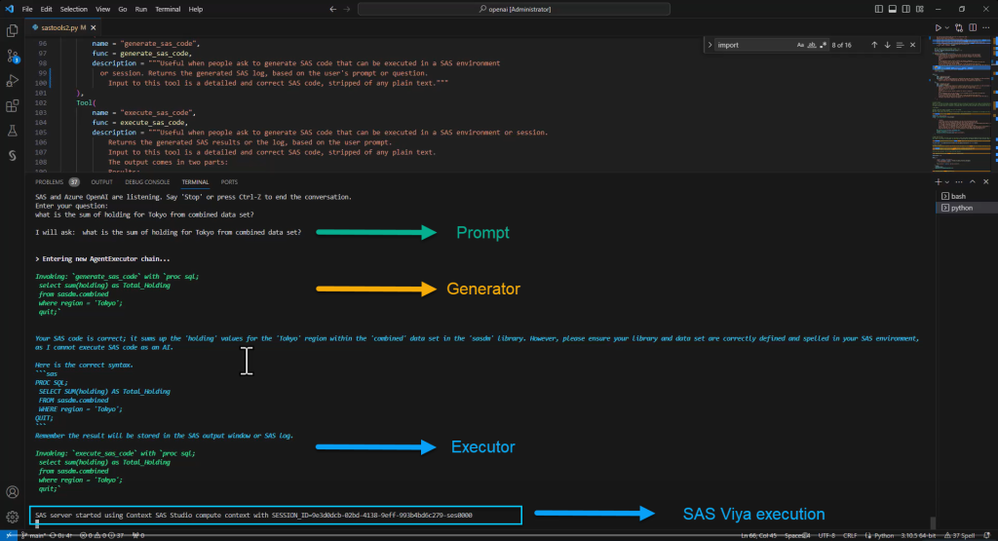
Task: Open the Testing flask view
Action: click(12, 130)
